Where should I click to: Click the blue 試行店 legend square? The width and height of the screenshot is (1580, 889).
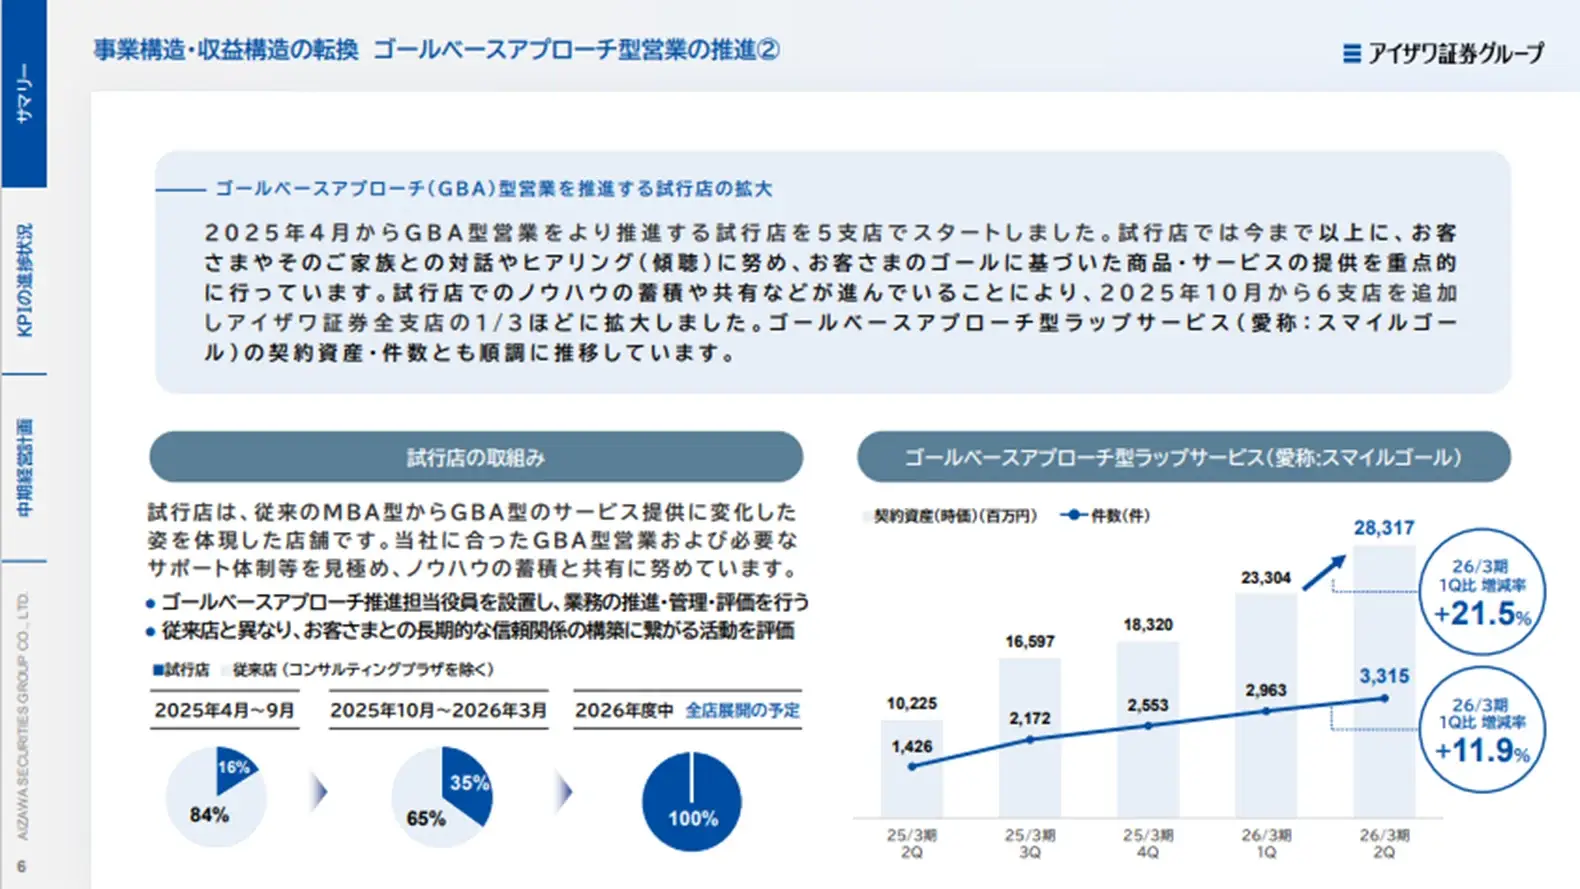tap(157, 670)
